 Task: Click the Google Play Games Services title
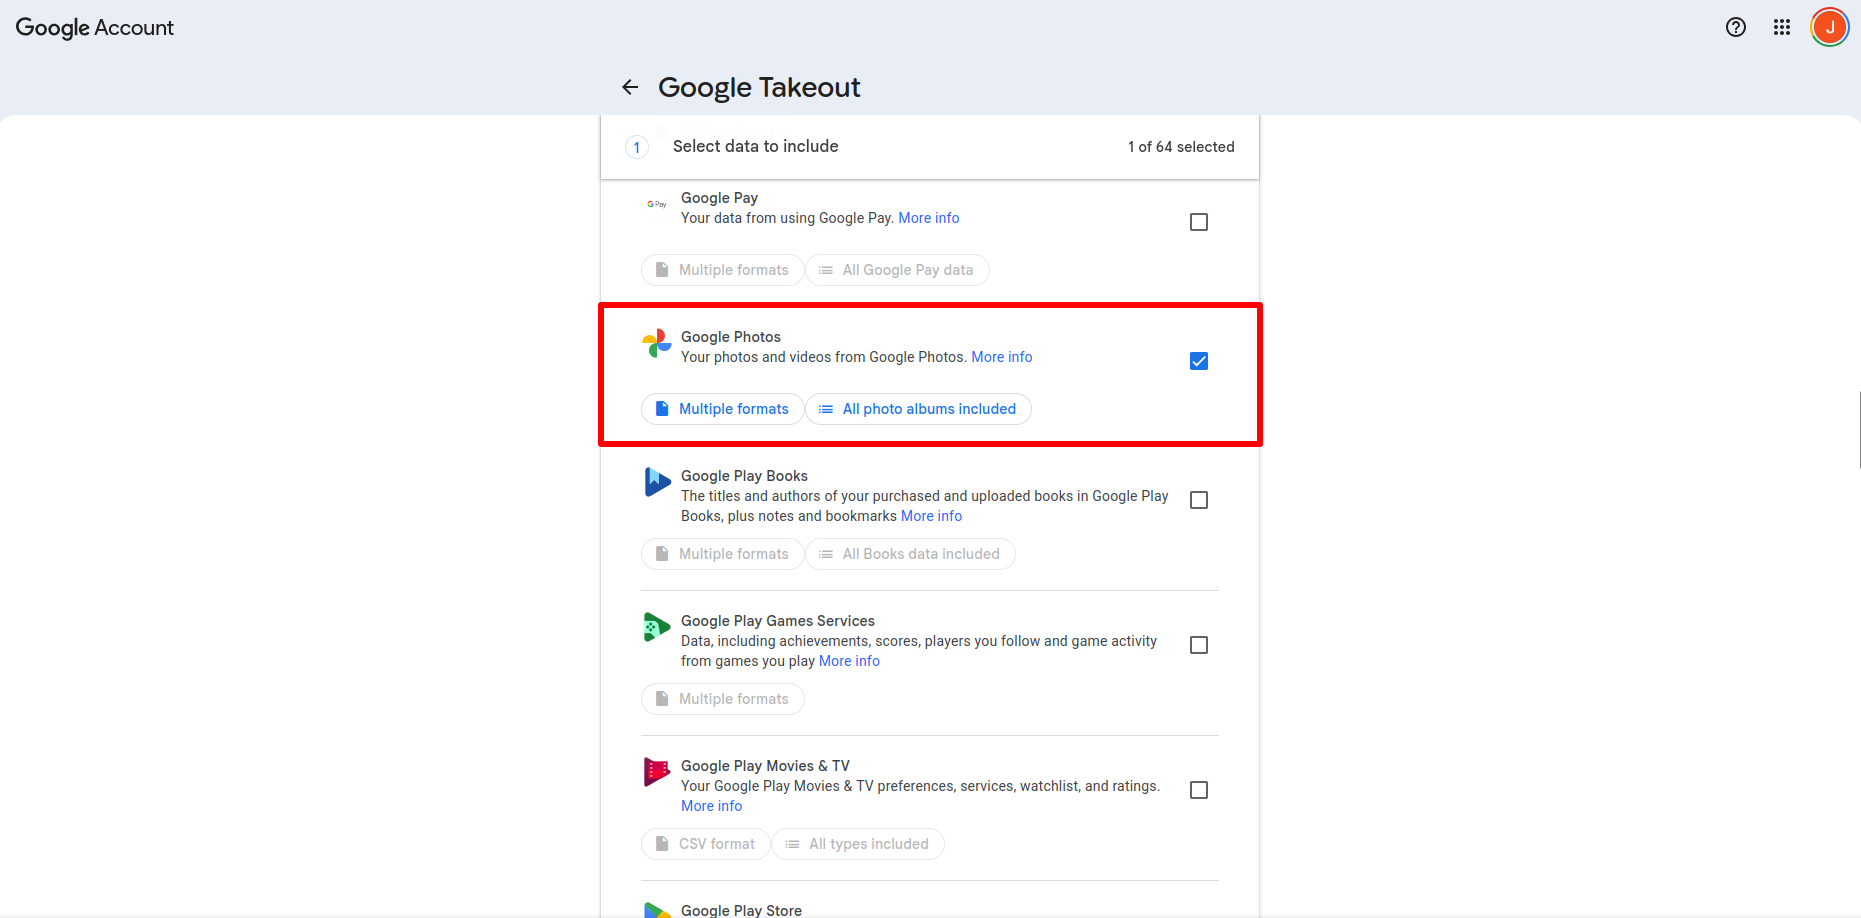(x=778, y=621)
